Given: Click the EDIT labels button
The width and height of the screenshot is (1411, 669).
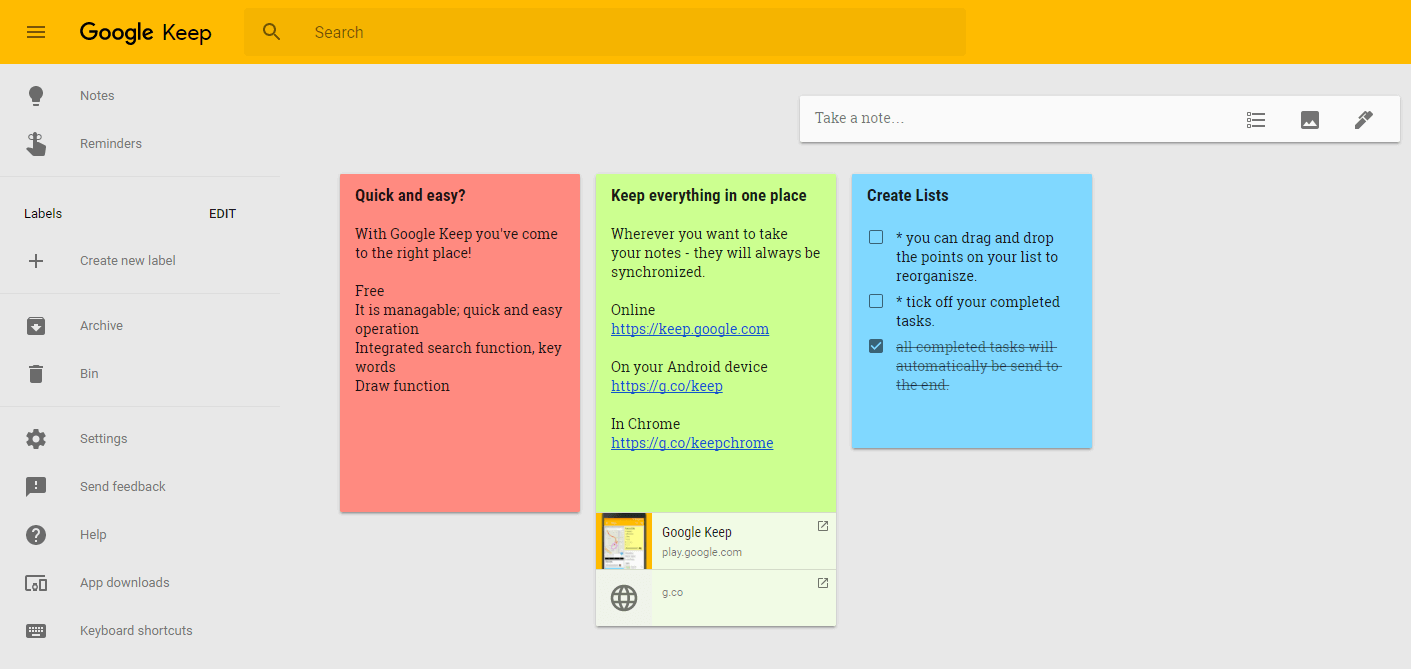Looking at the screenshot, I should click(222, 214).
